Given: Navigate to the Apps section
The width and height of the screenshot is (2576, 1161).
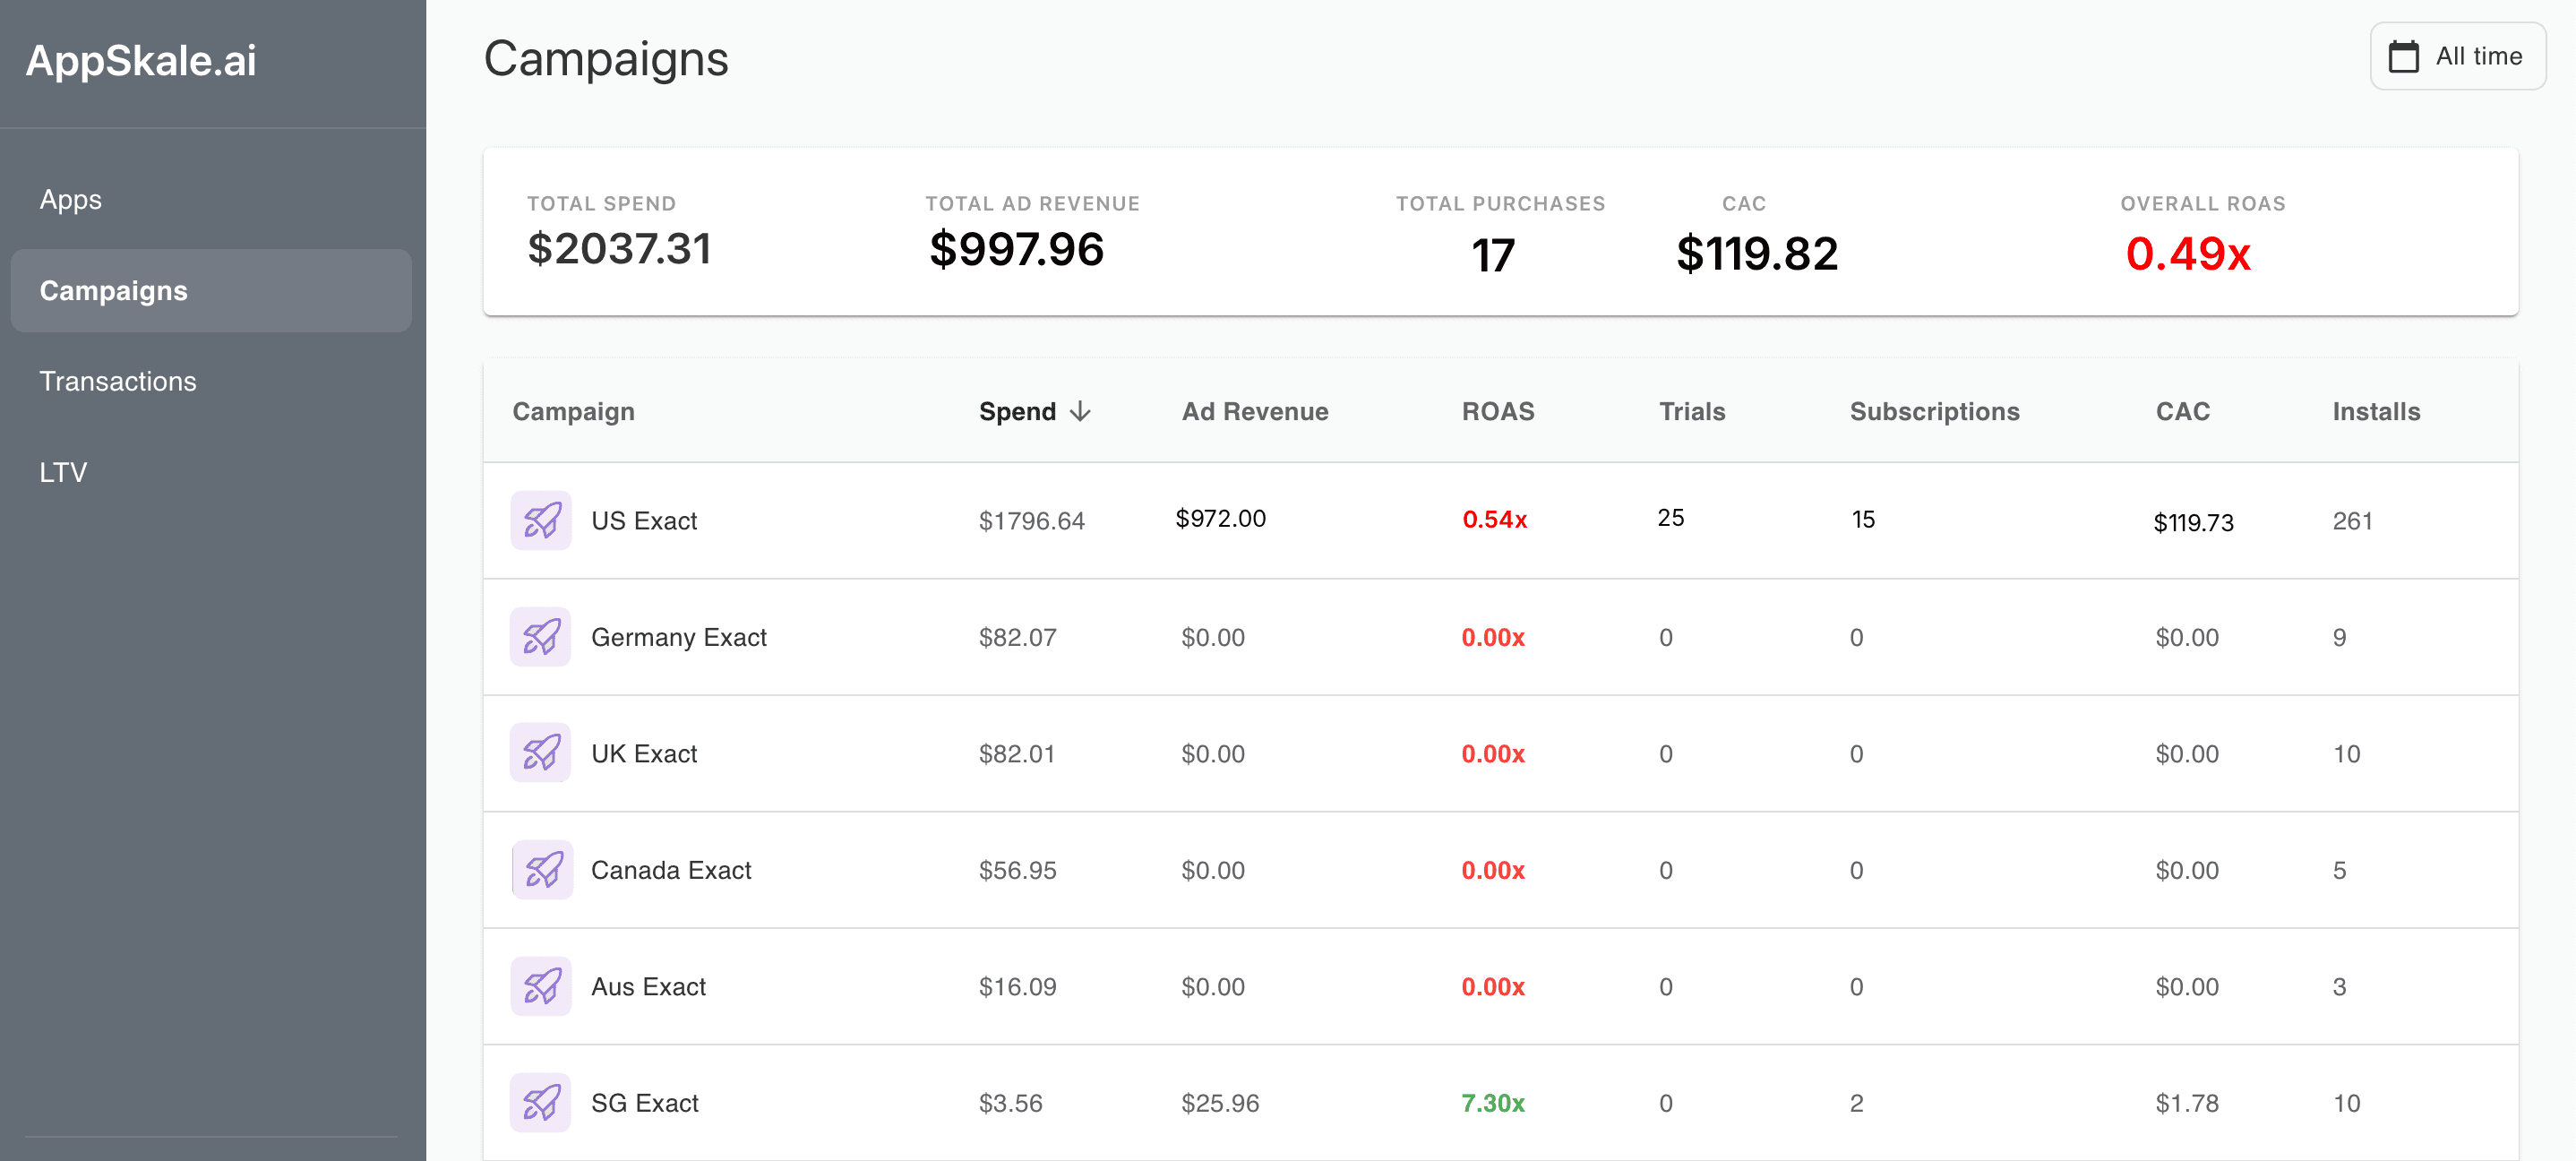Looking at the screenshot, I should coord(70,199).
